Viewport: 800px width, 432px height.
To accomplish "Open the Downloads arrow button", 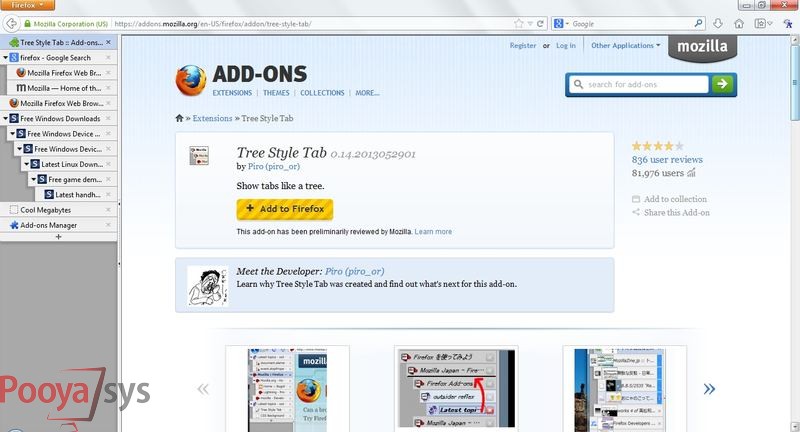I will click(x=718, y=23).
